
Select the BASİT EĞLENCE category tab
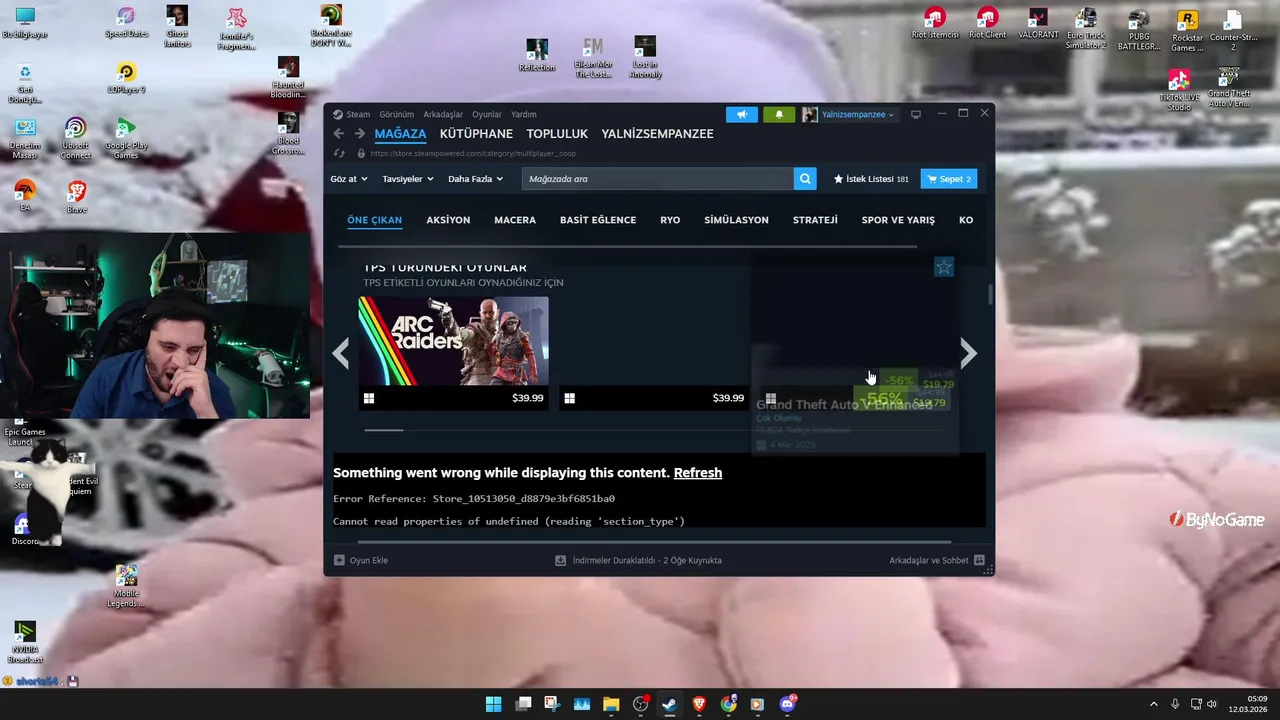pyautogui.click(x=598, y=220)
